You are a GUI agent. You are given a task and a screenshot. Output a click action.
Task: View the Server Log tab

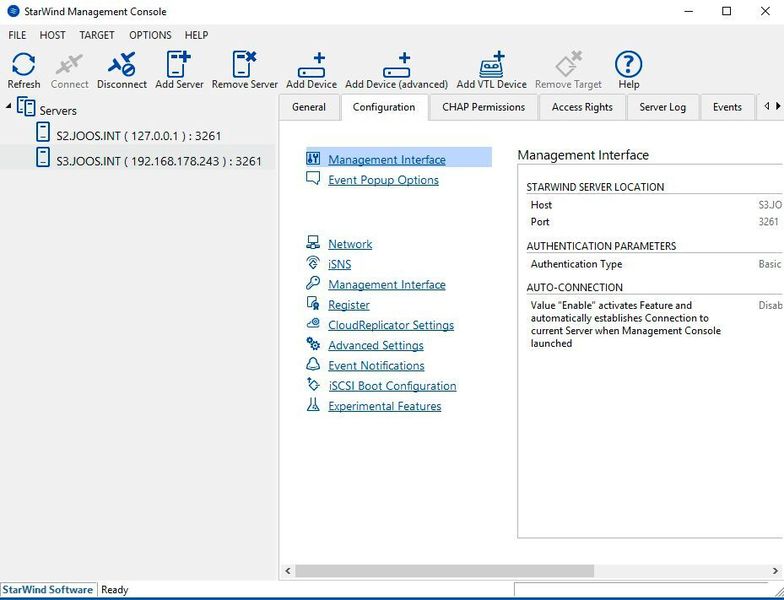tap(662, 107)
